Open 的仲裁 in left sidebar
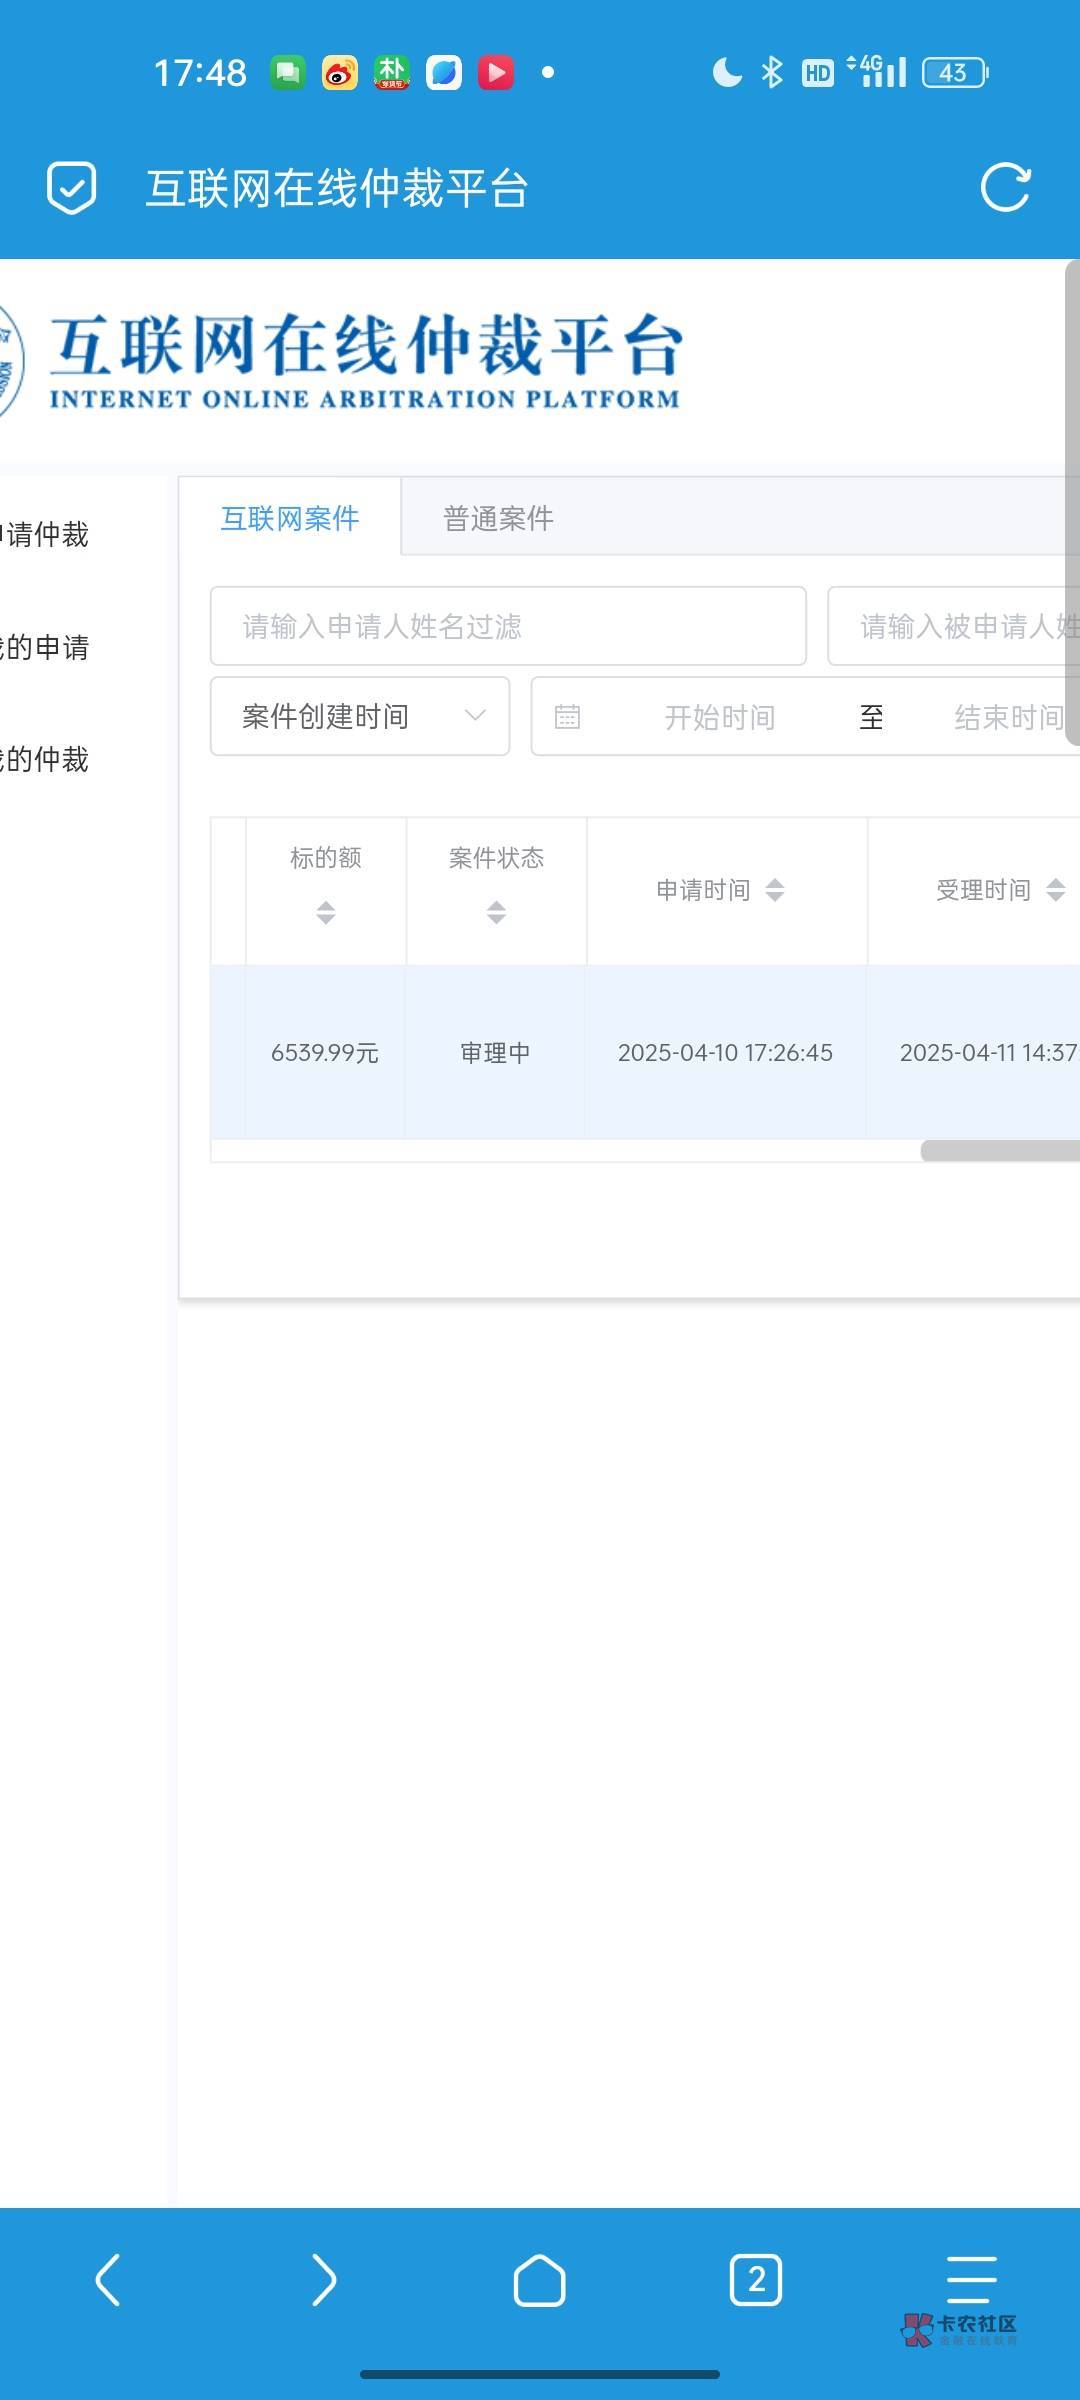 click(45, 760)
